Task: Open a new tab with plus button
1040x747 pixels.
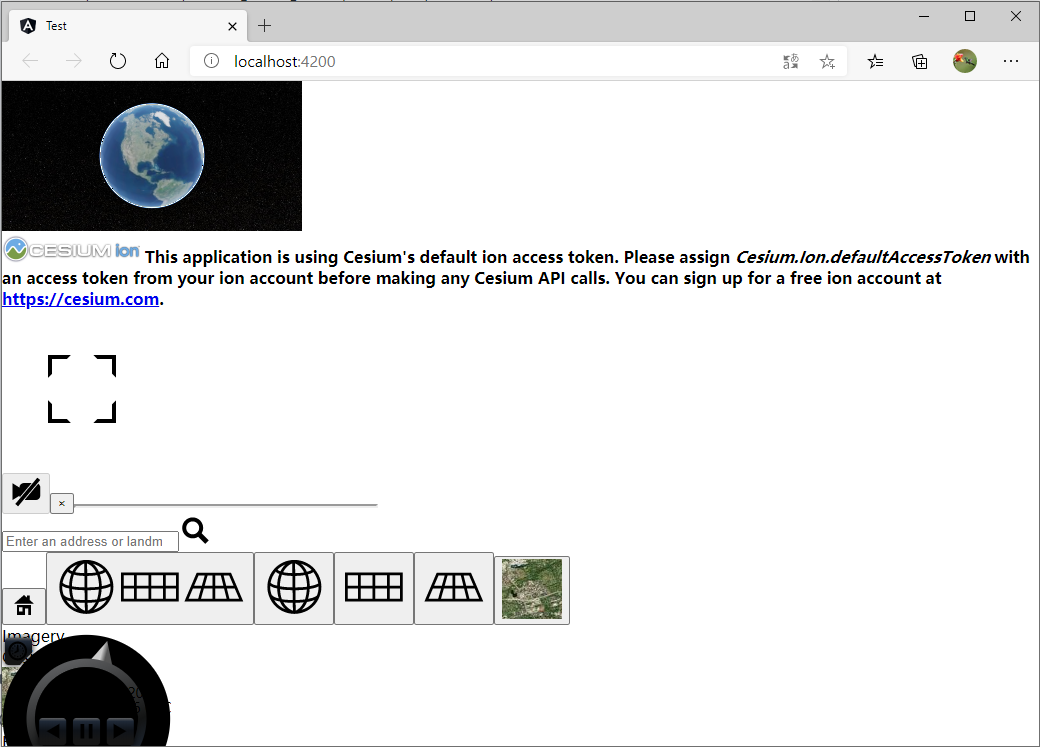Action: click(x=265, y=26)
